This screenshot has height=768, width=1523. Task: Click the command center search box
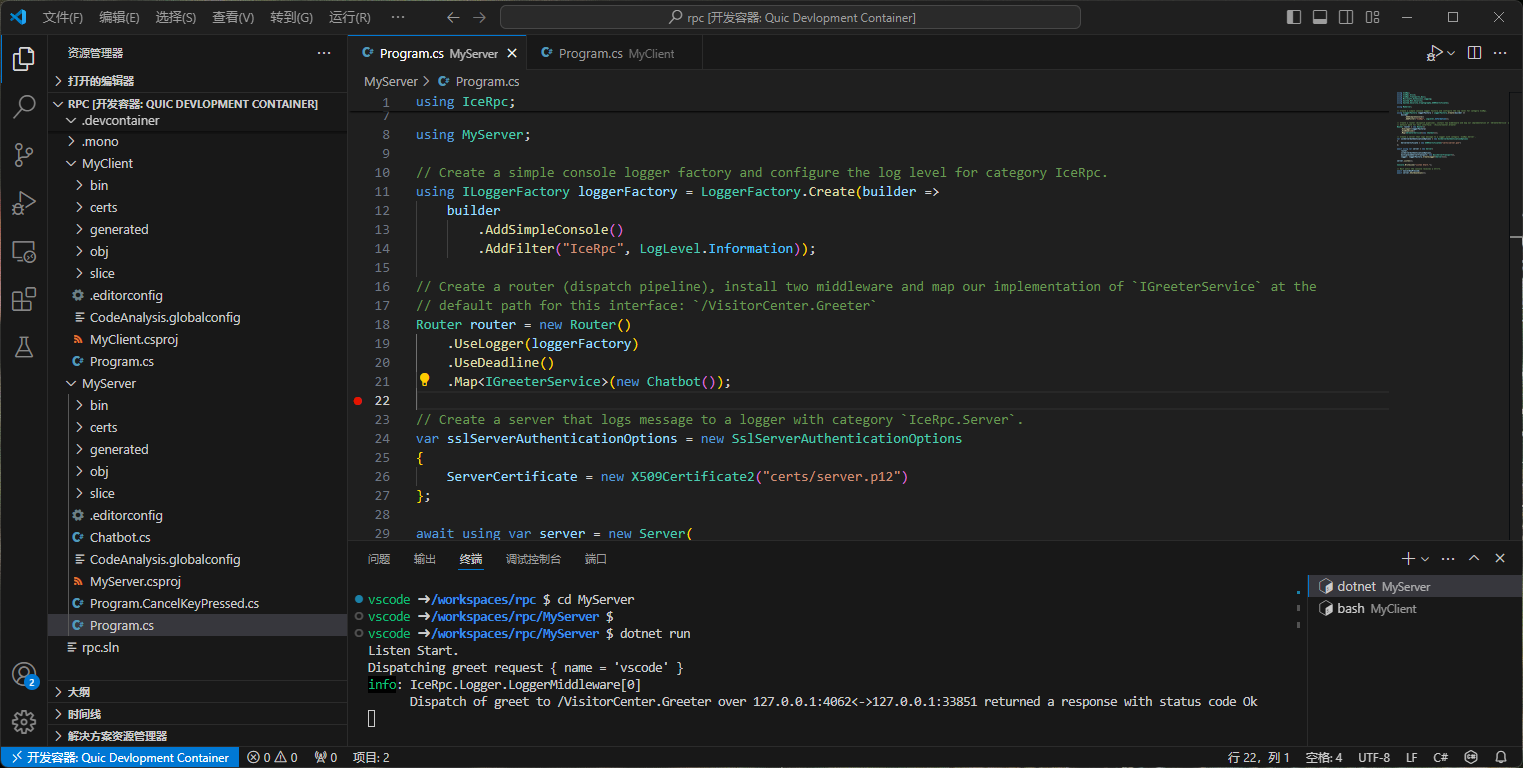(x=790, y=18)
